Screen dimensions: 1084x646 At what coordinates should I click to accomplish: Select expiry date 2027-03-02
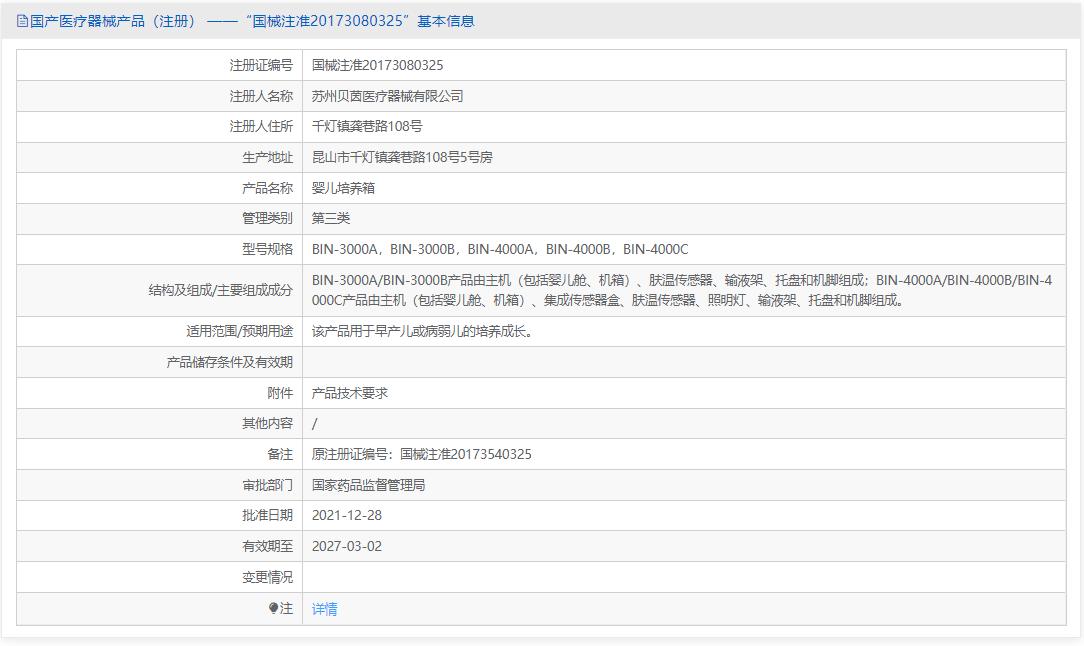pyautogui.click(x=346, y=546)
